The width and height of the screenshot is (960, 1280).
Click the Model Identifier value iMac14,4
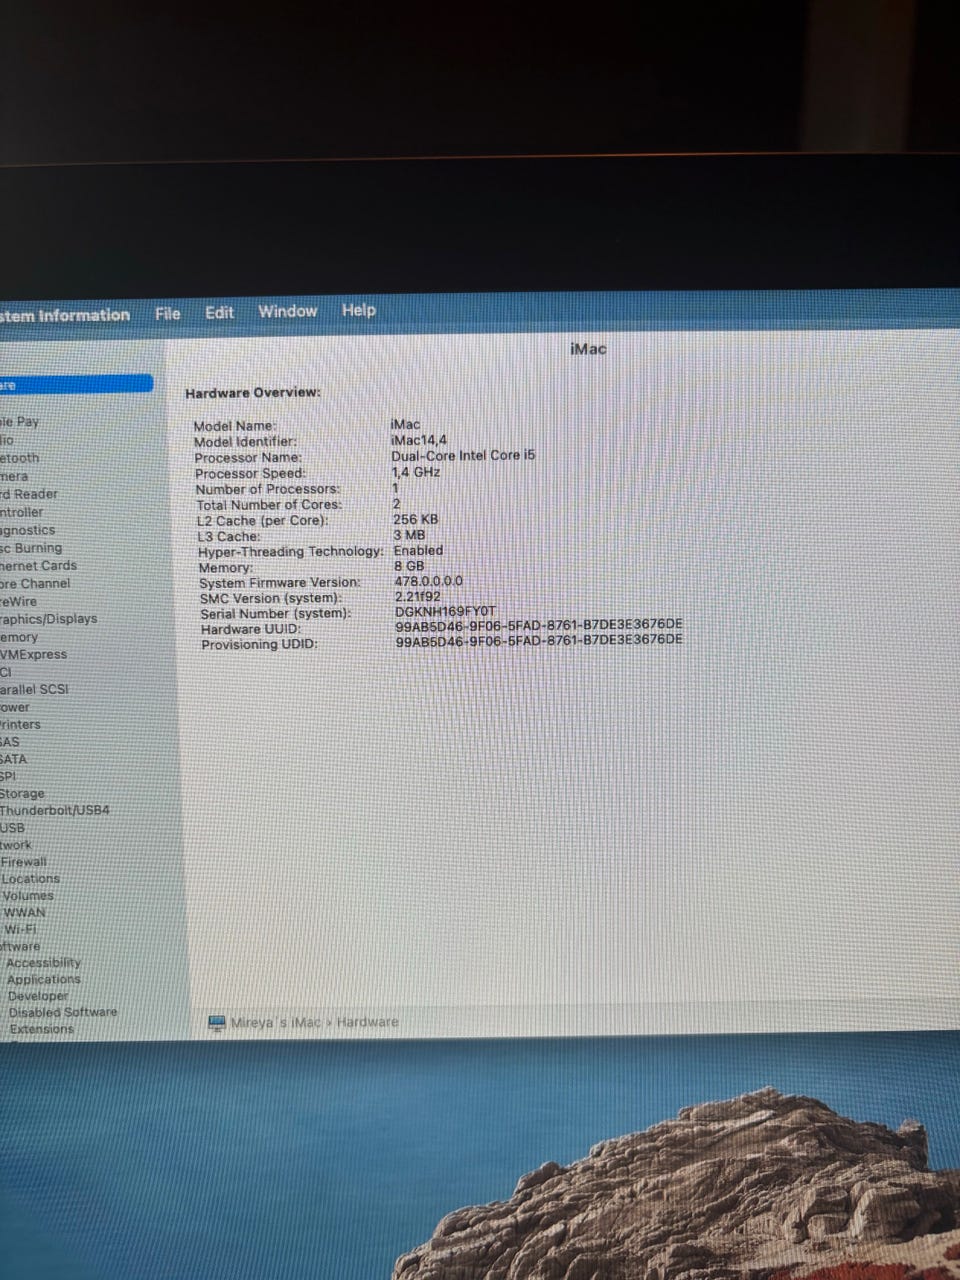(419, 440)
